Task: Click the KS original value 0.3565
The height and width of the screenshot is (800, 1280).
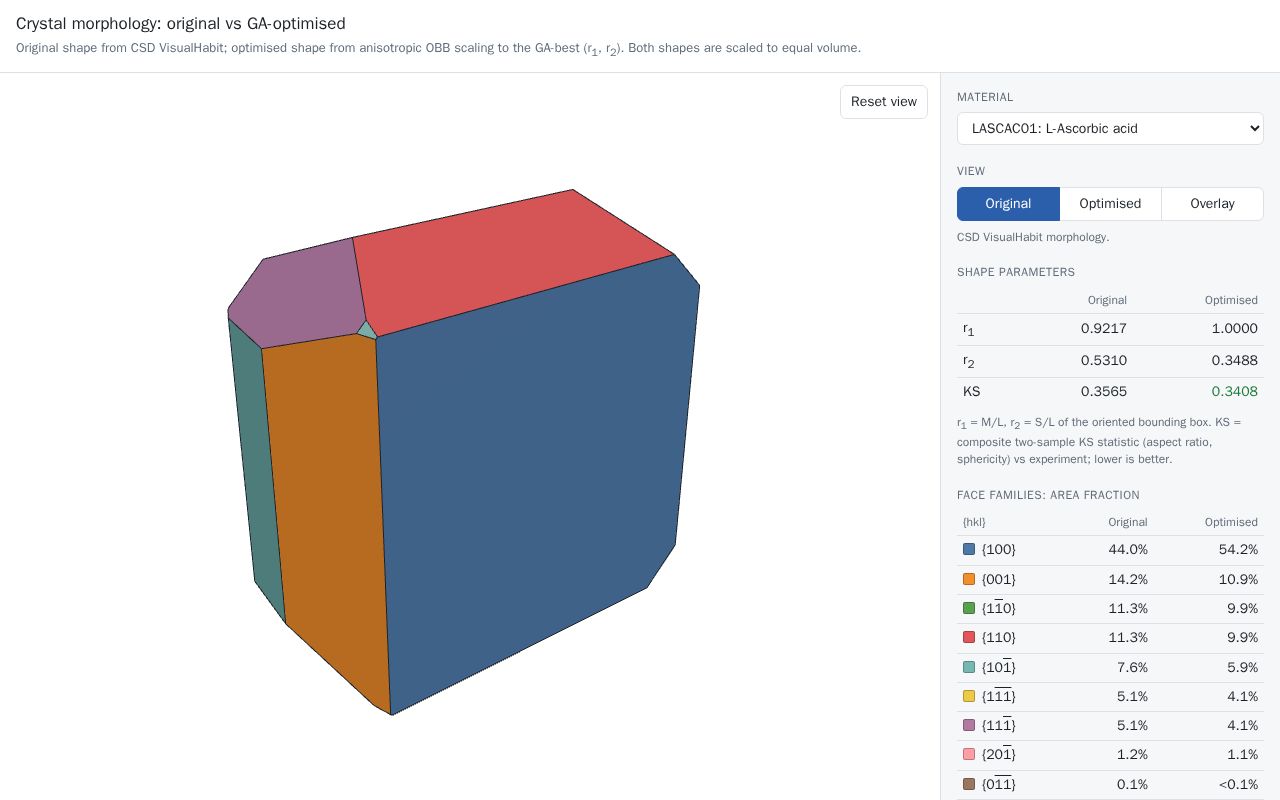Action: (x=1104, y=391)
